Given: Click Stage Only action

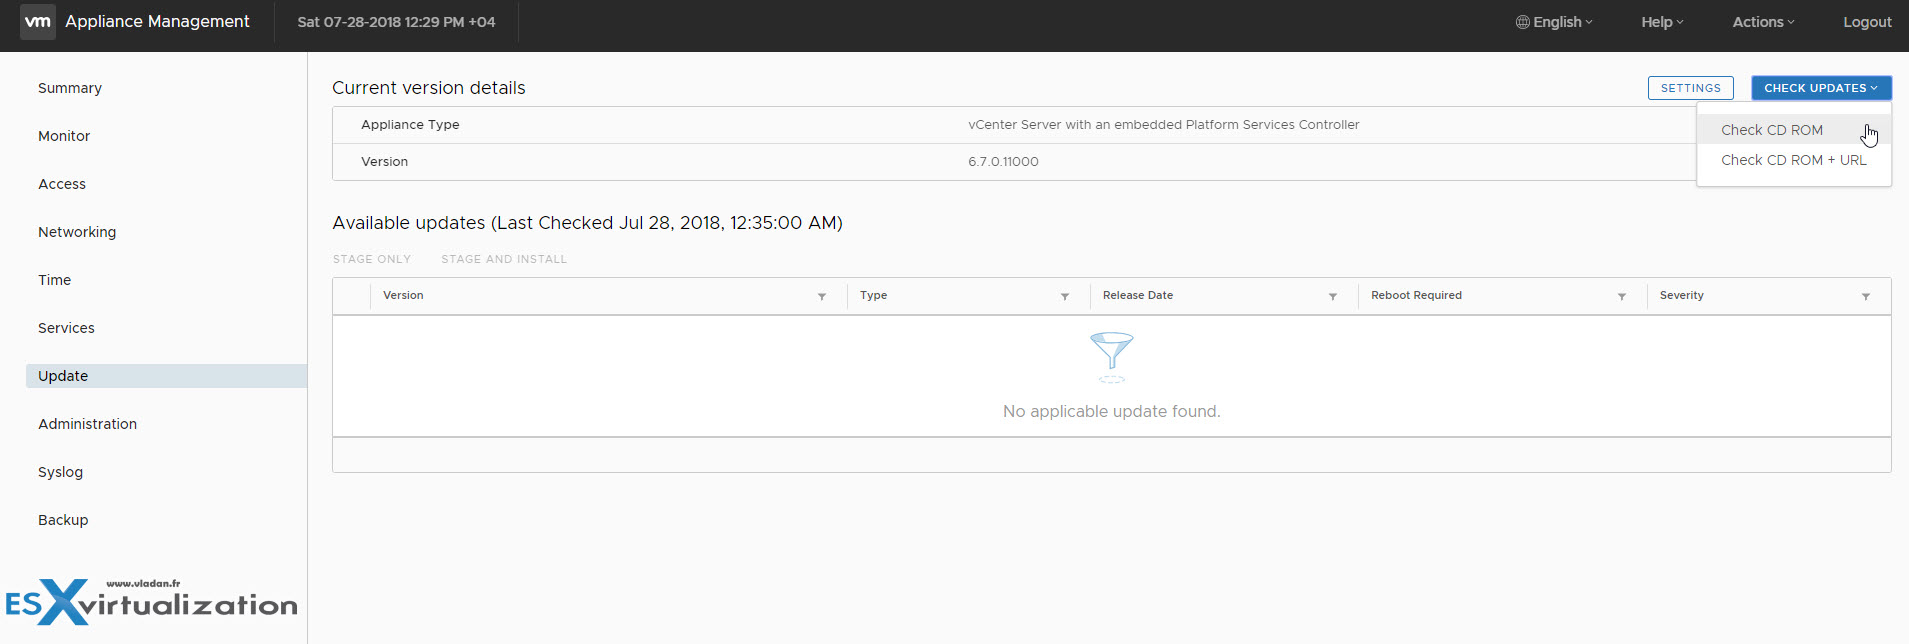Looking at the screenshot, I should 372,259.
